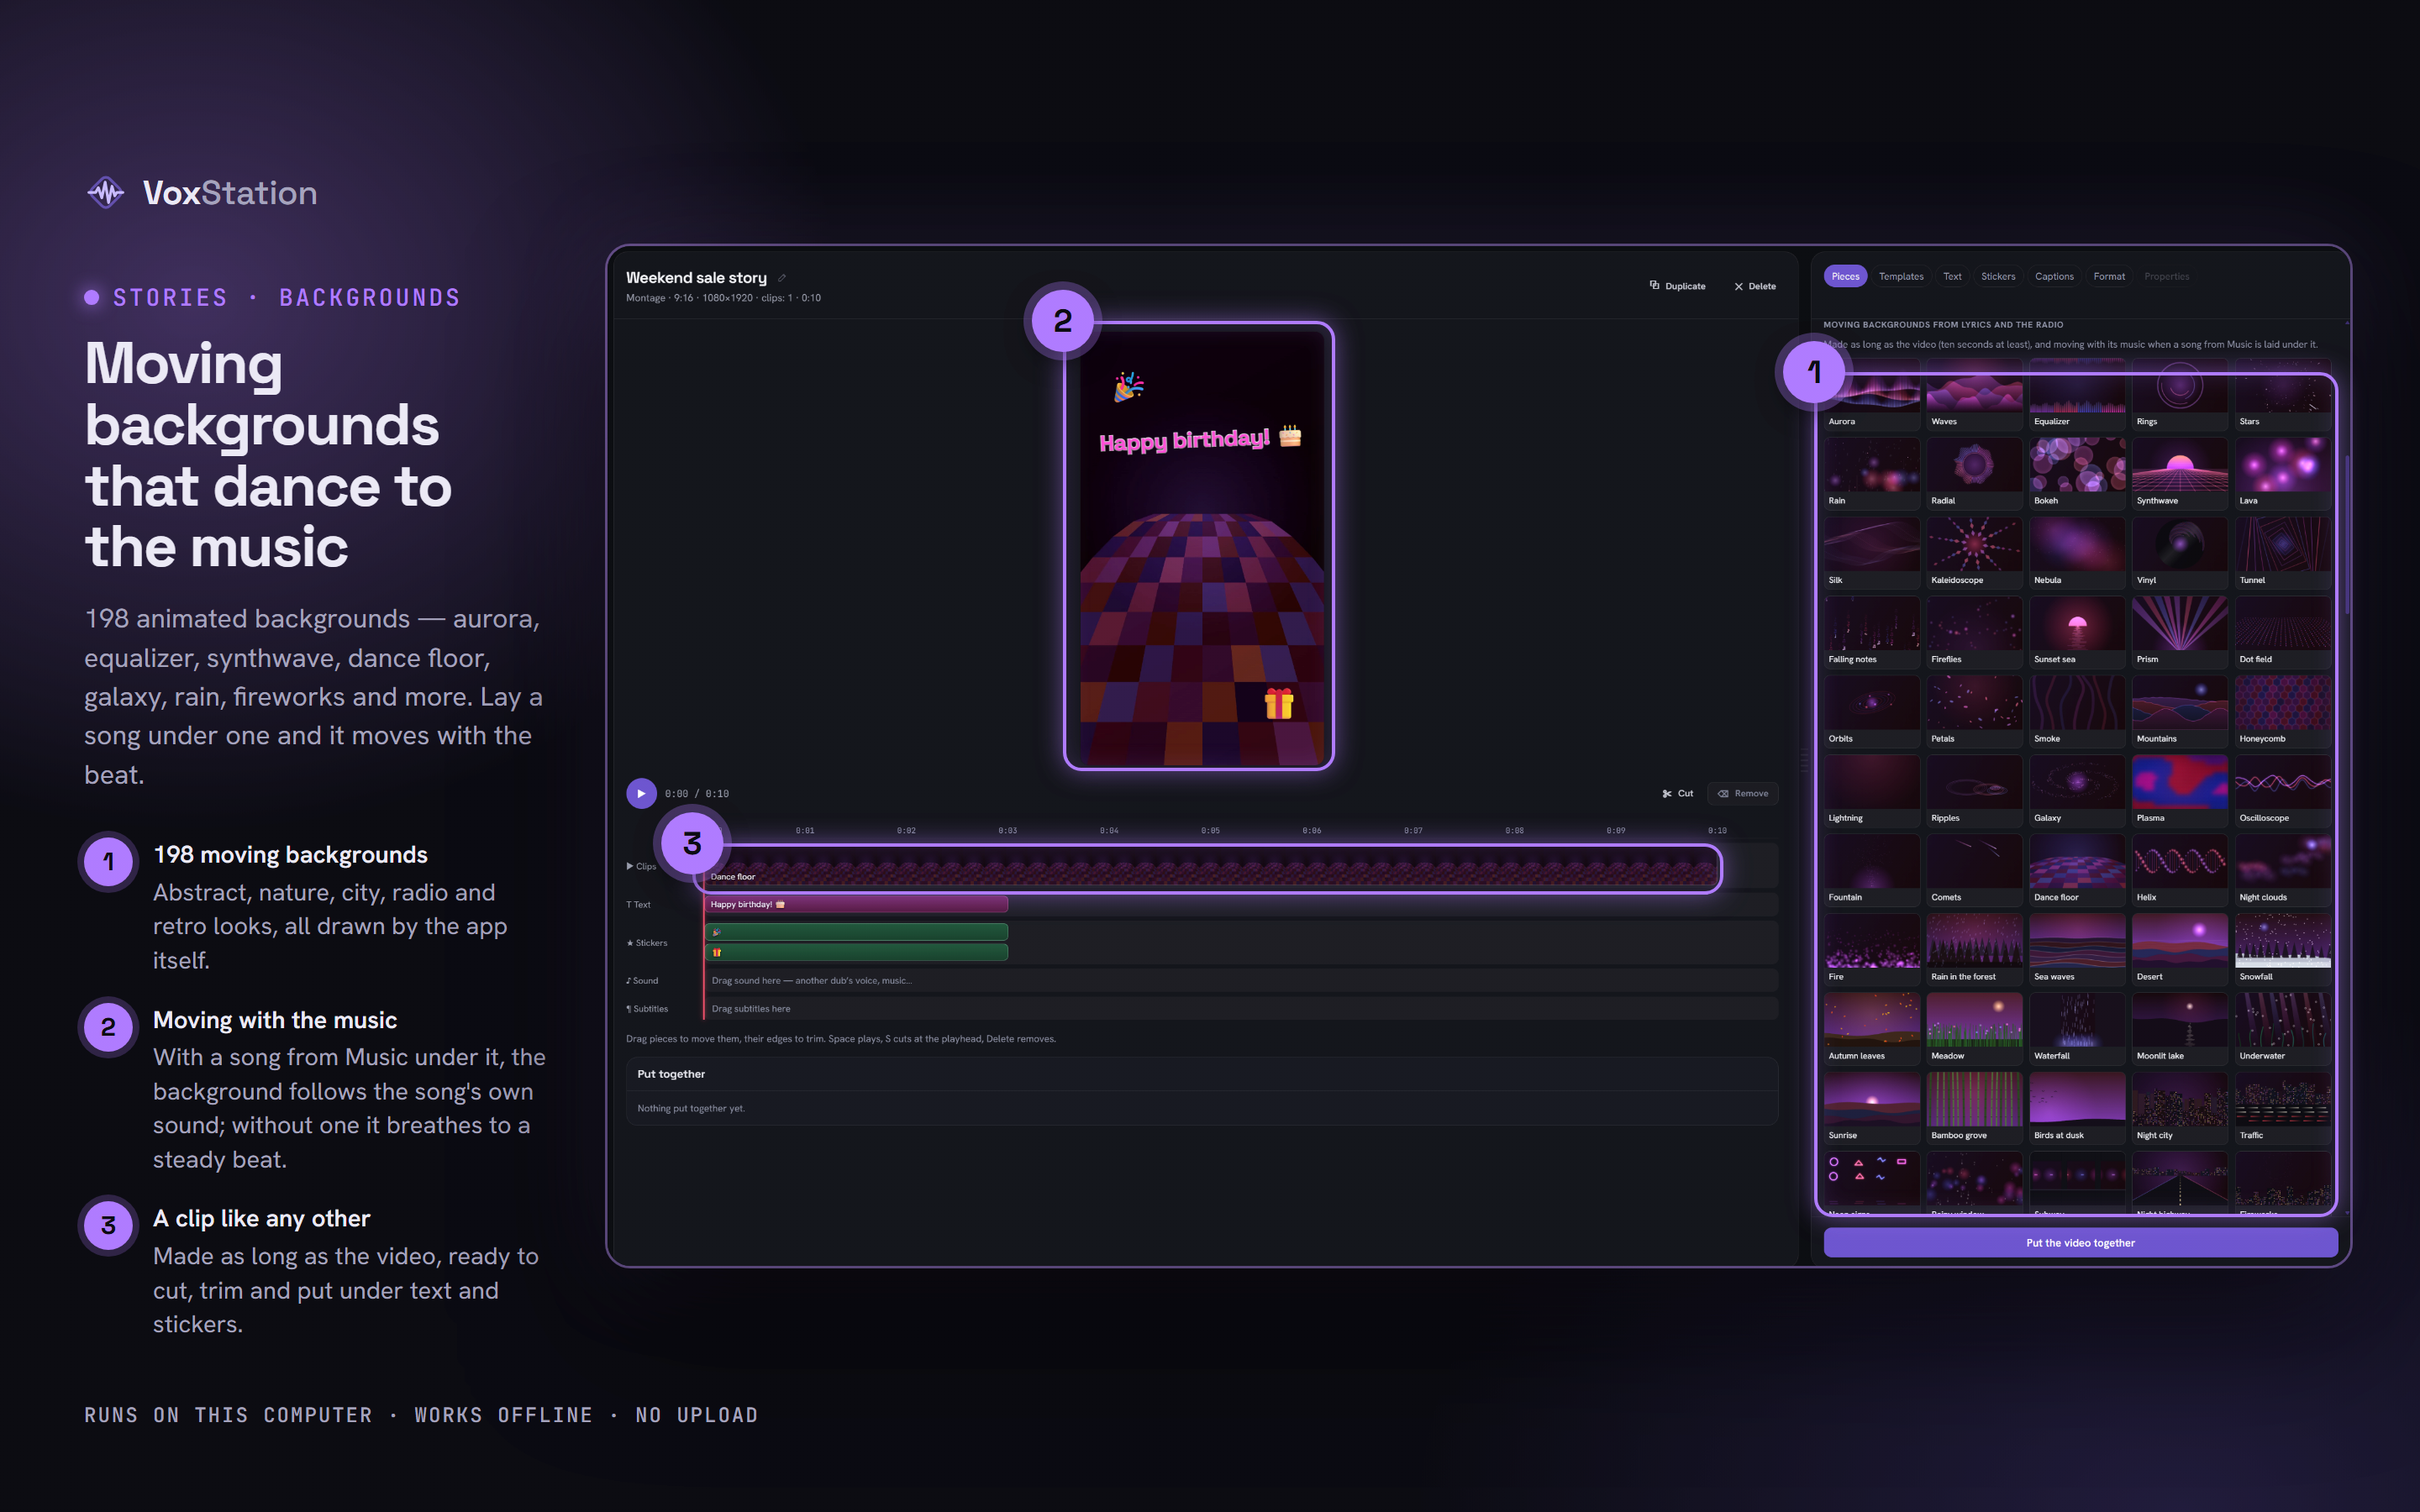The width and height of the screenshot is (2420, 1512).
Task: Play the story preview
Action: pyautogui.click(x=641, y=793)
